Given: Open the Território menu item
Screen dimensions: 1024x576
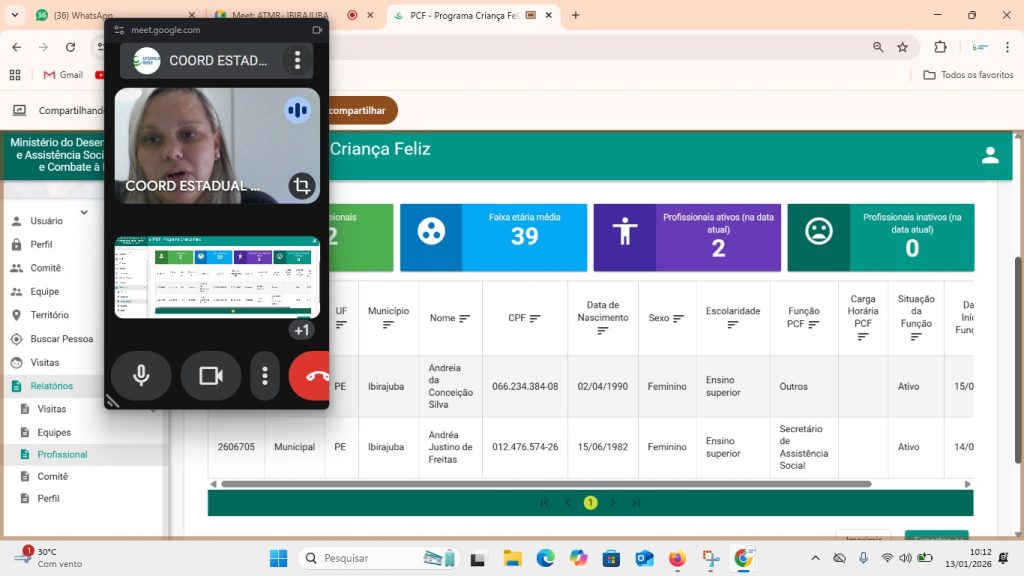Looking at the screenshot, I should tap(50, 315).
